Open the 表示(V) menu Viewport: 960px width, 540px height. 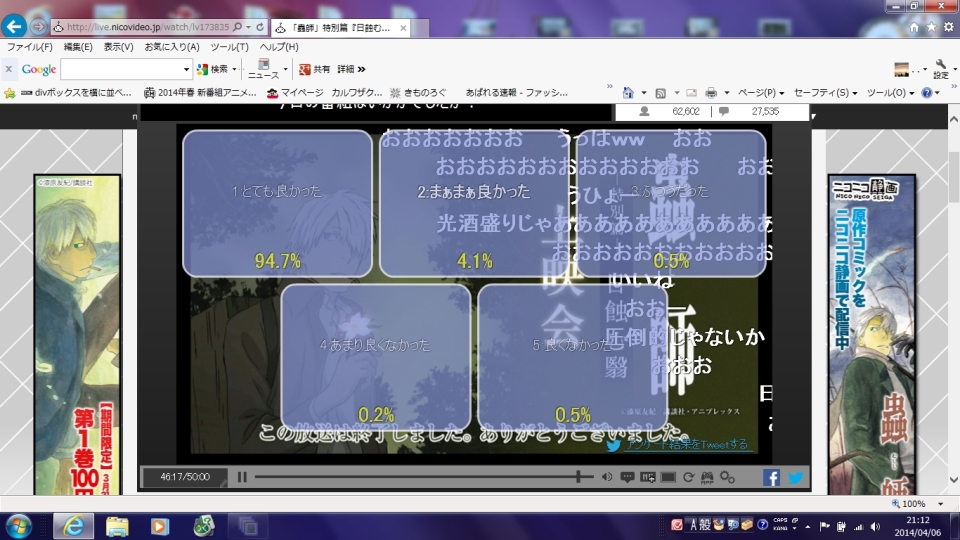[118, 47]
